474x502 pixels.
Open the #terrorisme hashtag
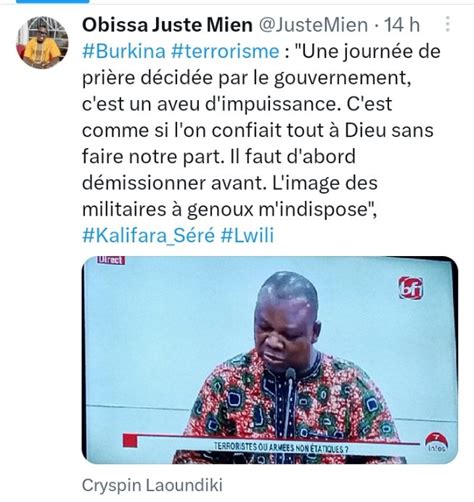[x=225, y=51]
